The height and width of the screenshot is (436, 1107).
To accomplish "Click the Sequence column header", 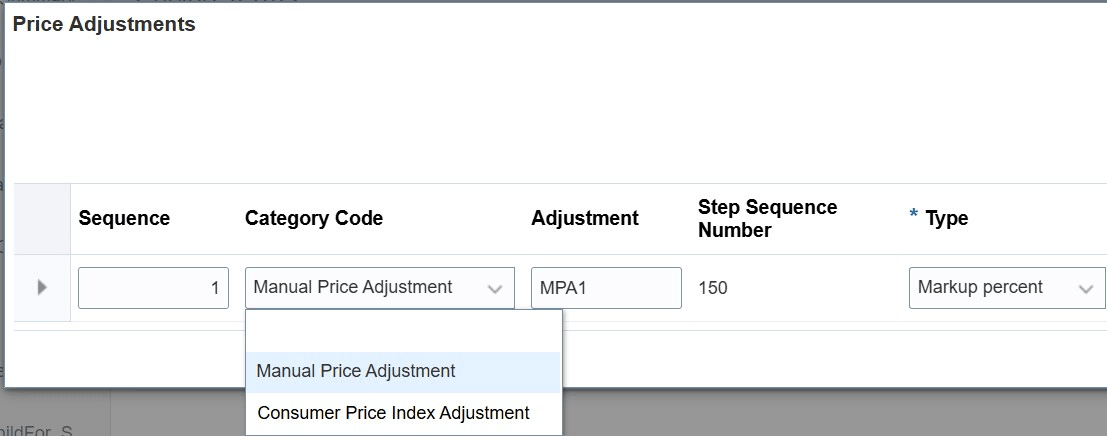I will (x=124, y=218).
